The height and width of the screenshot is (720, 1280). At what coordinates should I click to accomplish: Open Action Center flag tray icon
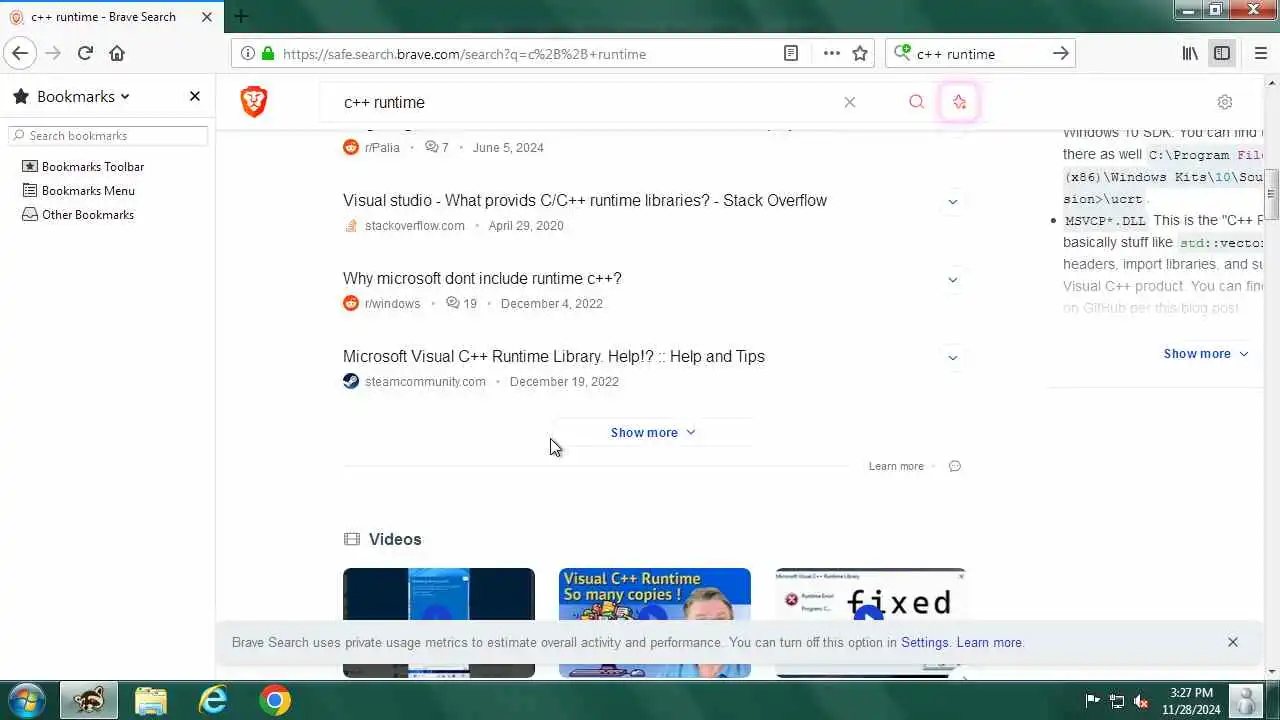pyautogui.click(x=1093, y=701)
